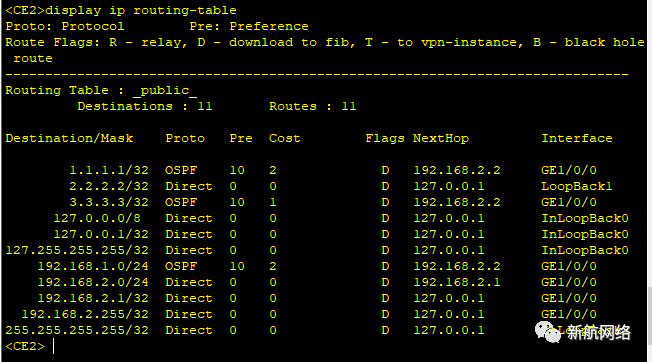Click the Pre column header

point(241,138)
